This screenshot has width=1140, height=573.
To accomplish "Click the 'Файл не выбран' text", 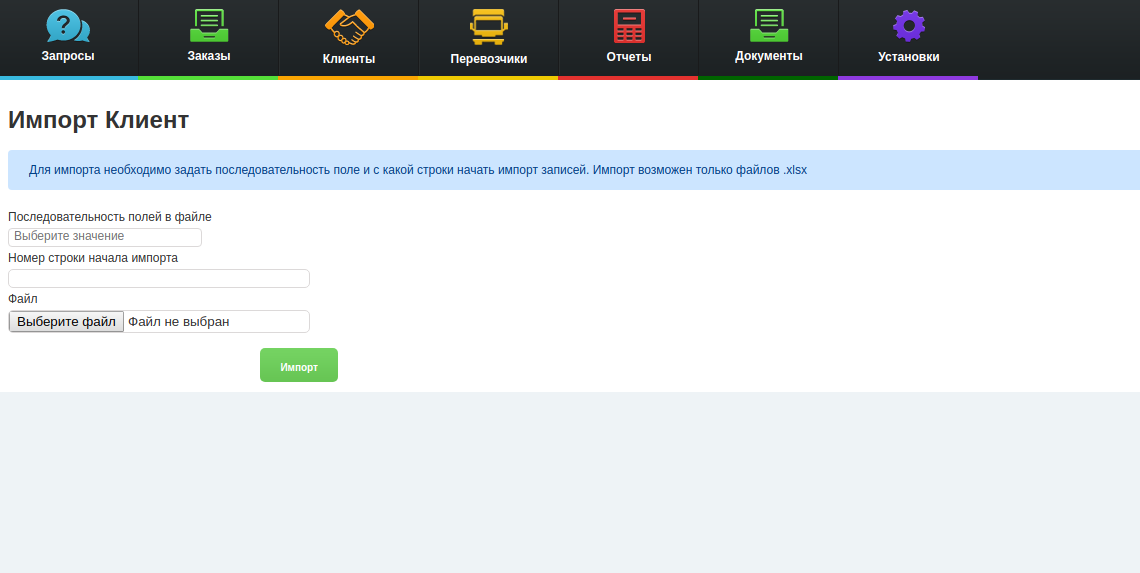I will pos(179,321).
